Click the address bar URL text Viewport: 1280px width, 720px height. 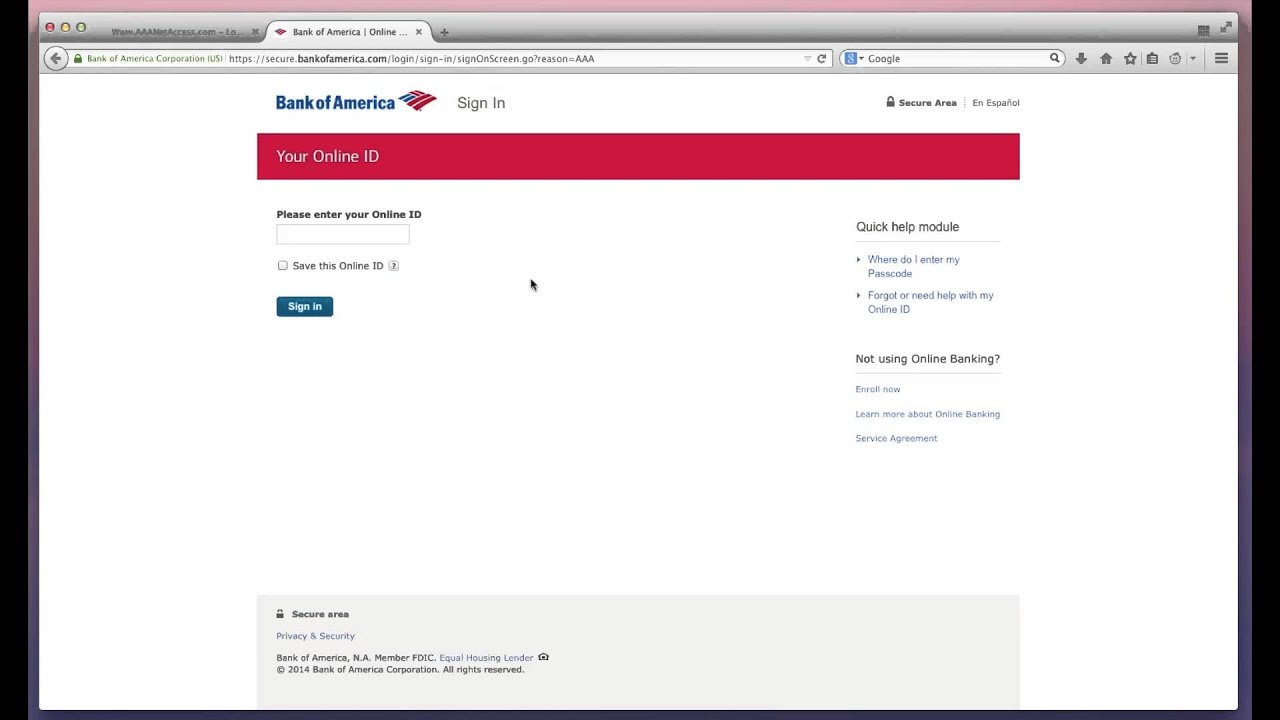click(x=412, y=59)
